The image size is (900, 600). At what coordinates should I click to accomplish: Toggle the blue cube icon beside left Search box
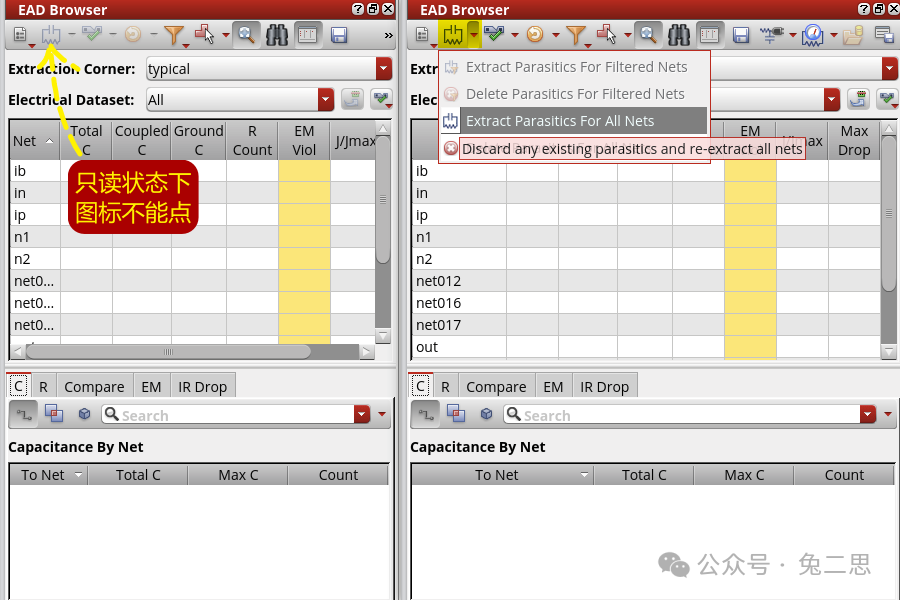pos(85,414)
